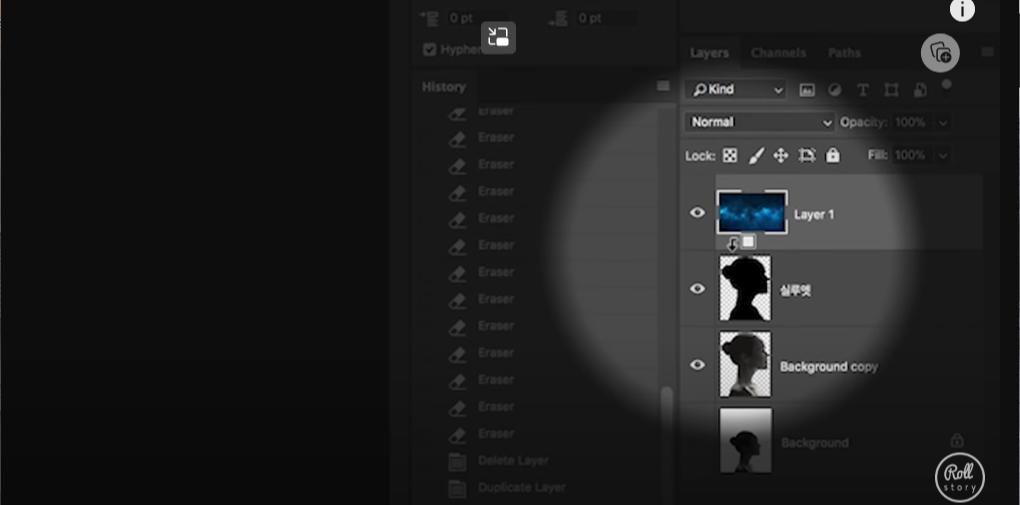Click the space-after-paragraph icon
Viewport: 1020px width, 505px height.
click(x=558, y=19)
